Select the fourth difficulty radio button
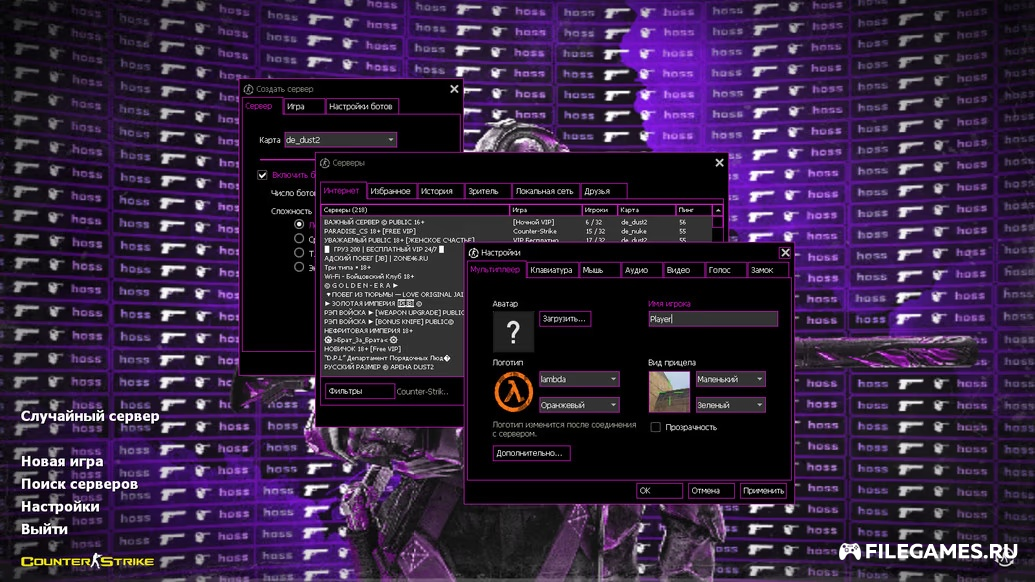This screenshot has height=582, width=1035. point(299,267)
